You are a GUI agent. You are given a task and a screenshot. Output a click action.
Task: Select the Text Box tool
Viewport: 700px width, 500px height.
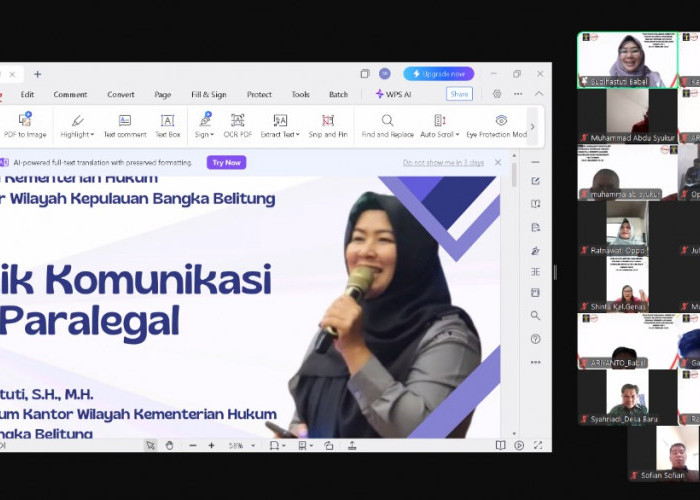[x=167, y=125]
